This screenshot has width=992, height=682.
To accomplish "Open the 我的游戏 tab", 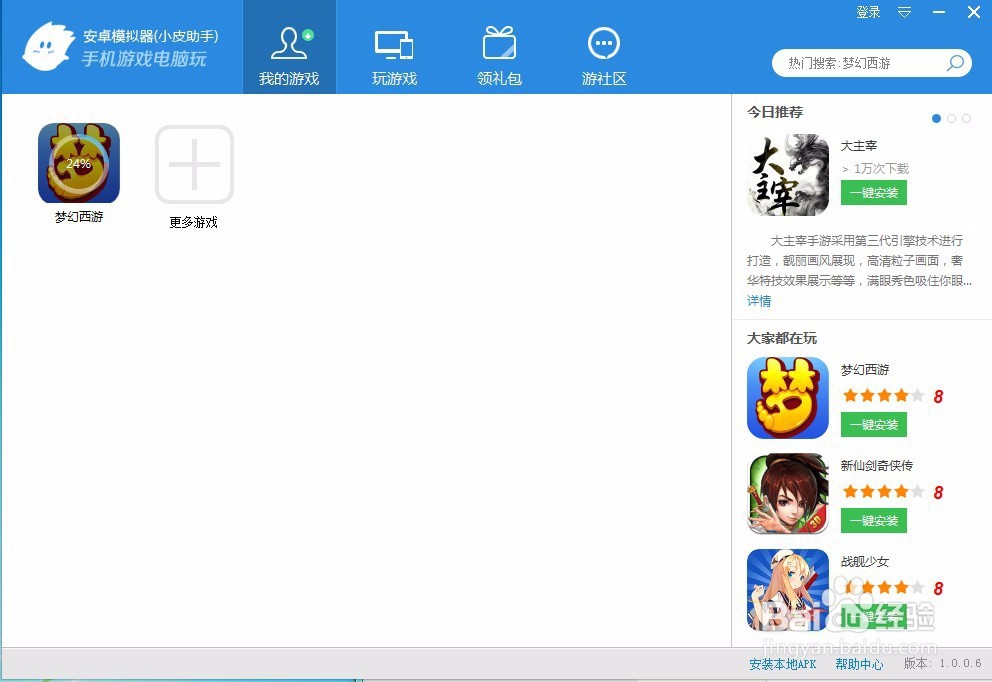I will pos(289,47).
